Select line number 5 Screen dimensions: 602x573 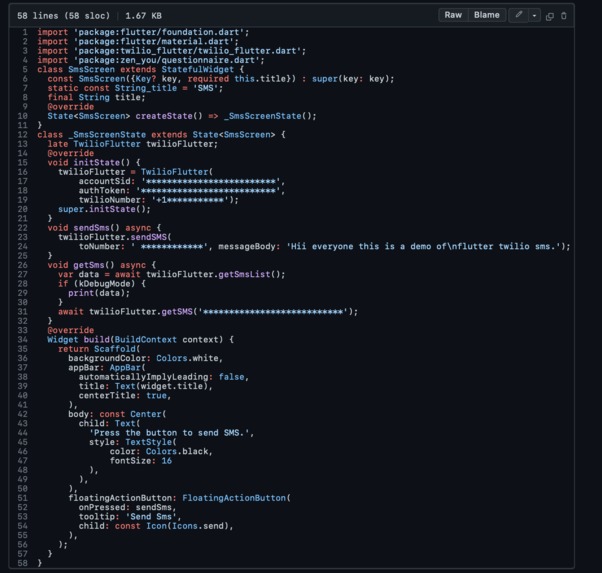click(25, 70)
